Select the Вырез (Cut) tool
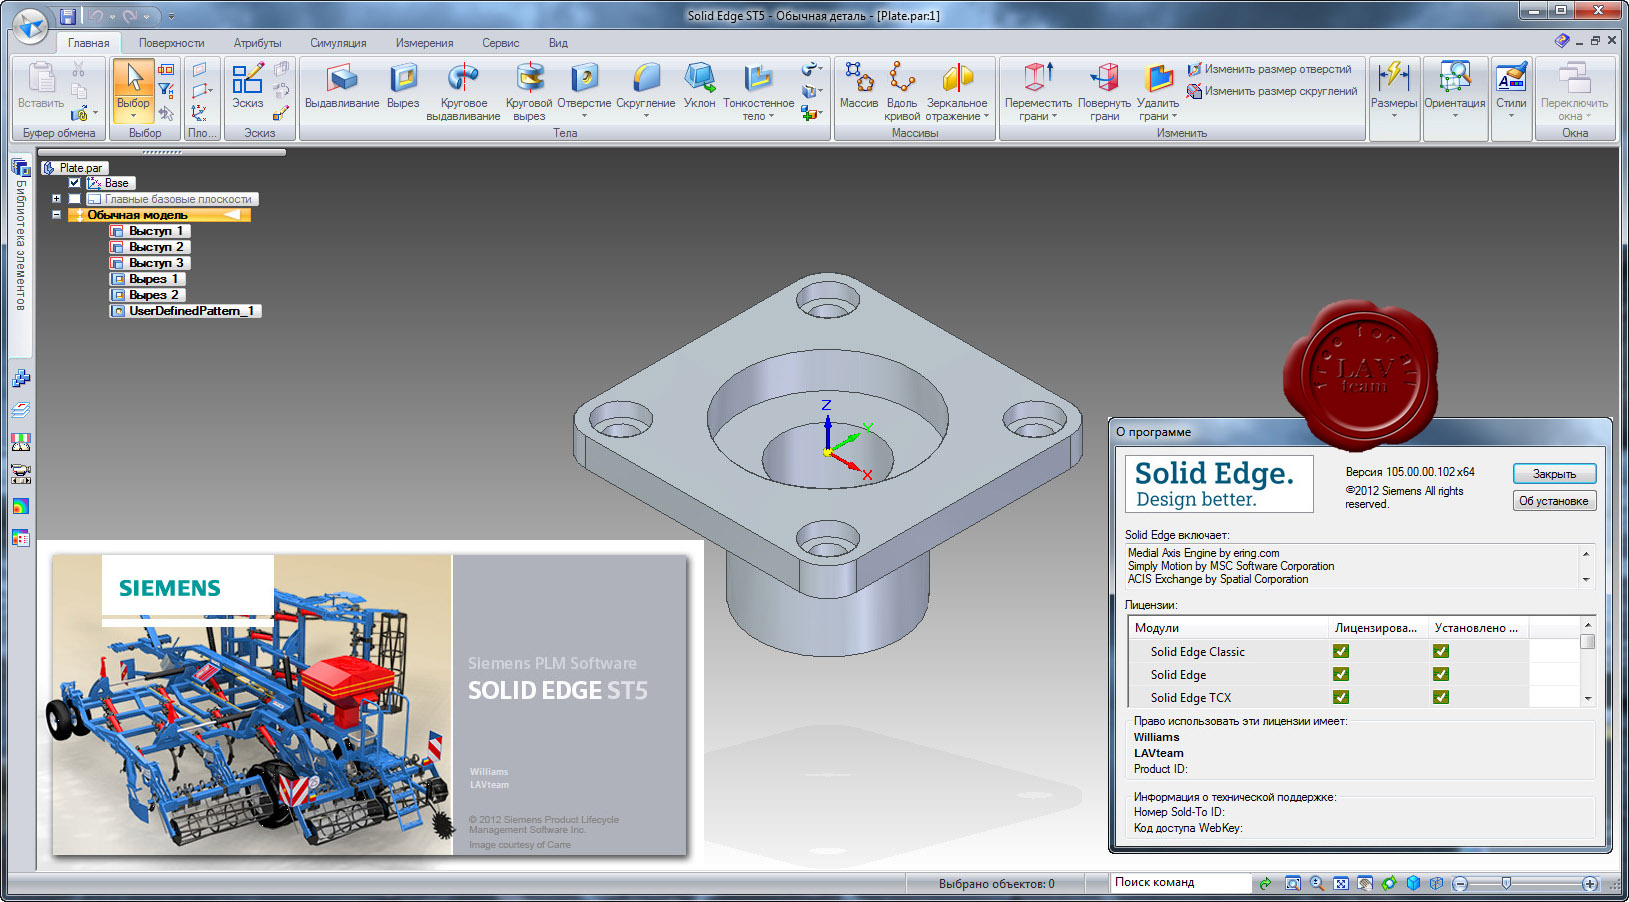 coord(403,86)
